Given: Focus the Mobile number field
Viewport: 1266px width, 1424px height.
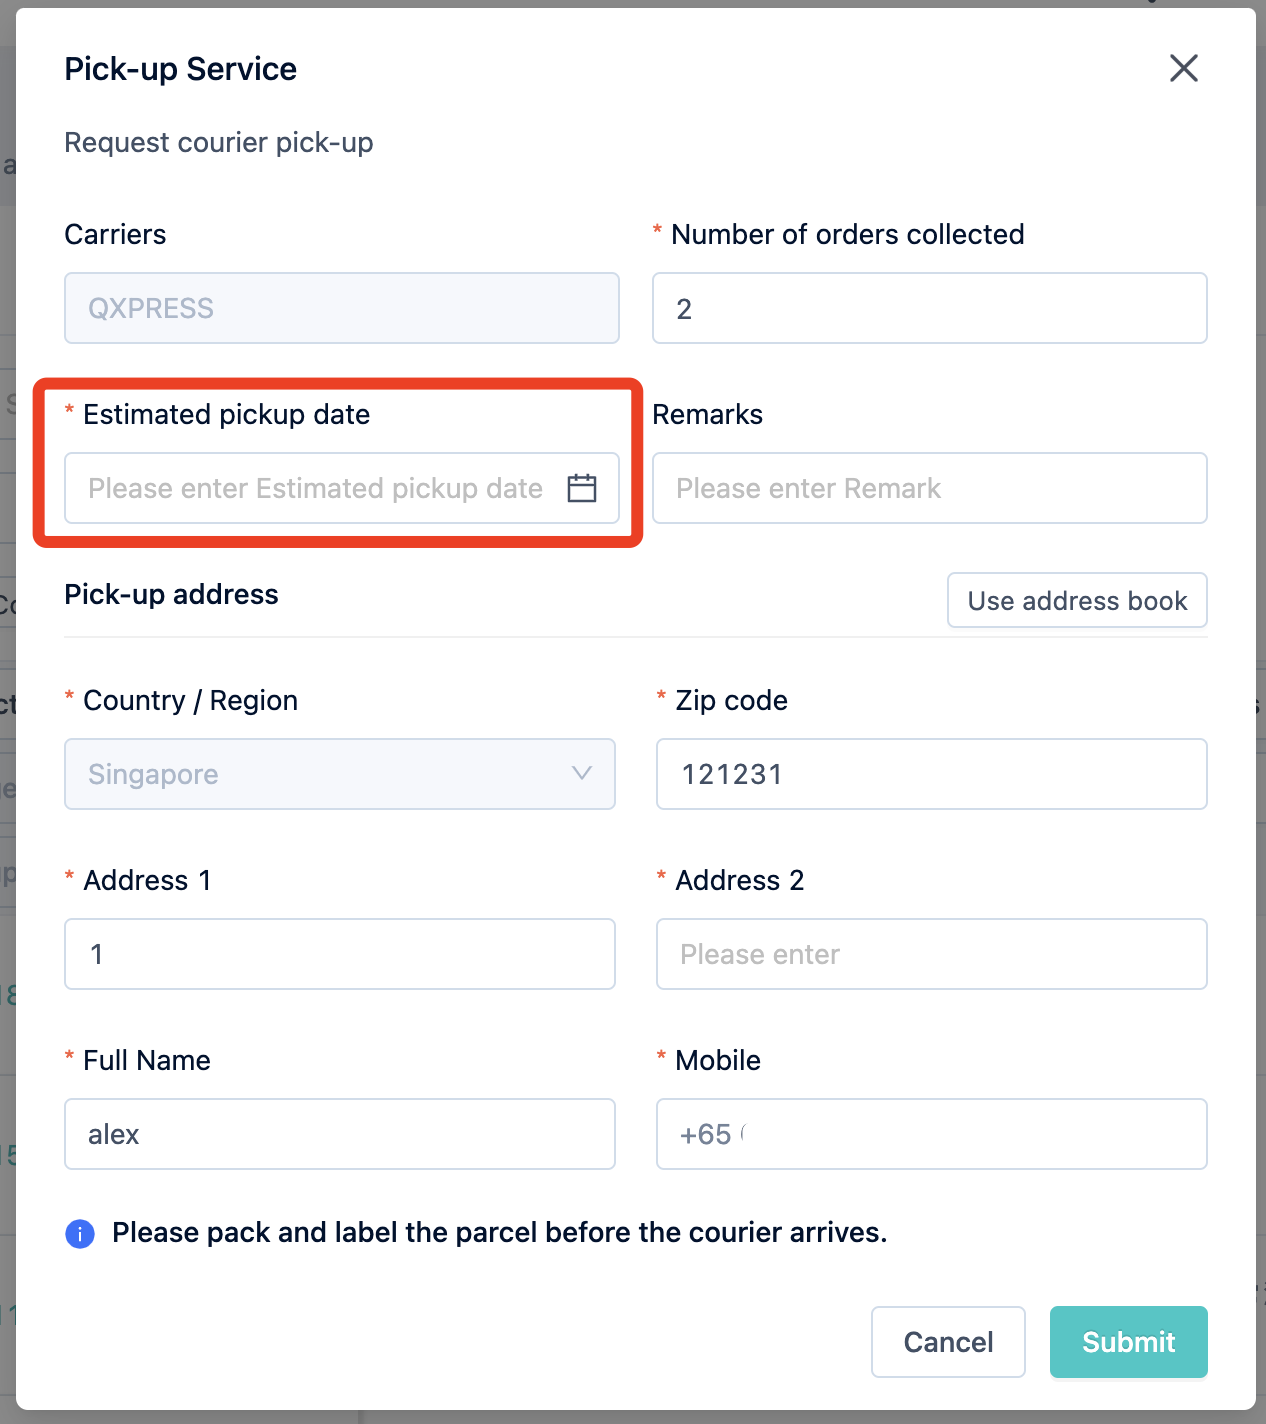Looking at the screenshot, I should click(932, 1134).
